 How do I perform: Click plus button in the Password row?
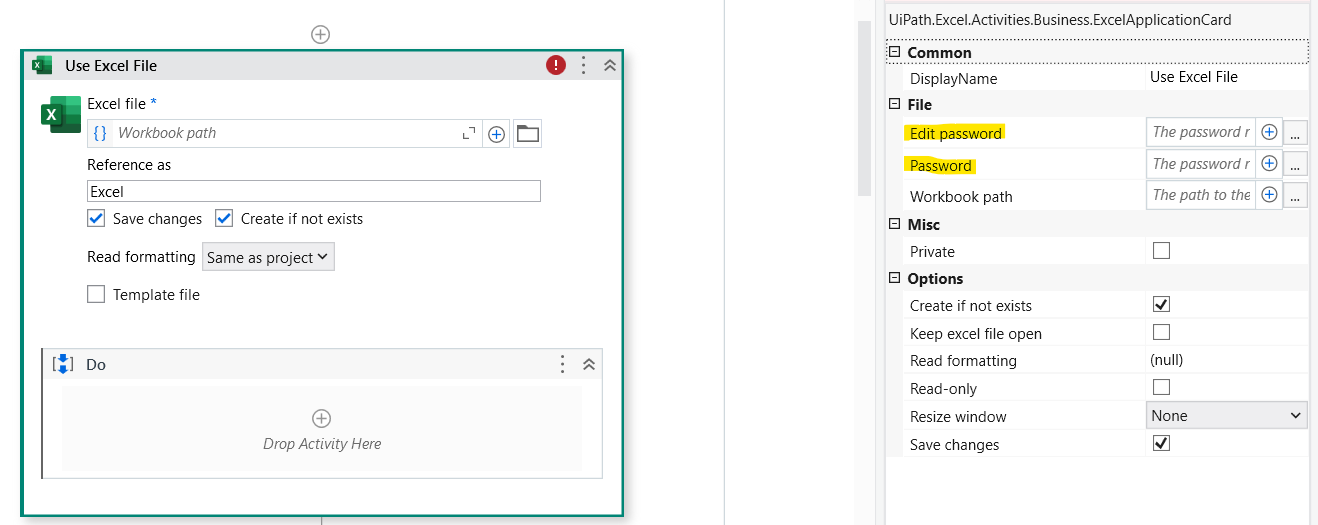(1269, 163)
